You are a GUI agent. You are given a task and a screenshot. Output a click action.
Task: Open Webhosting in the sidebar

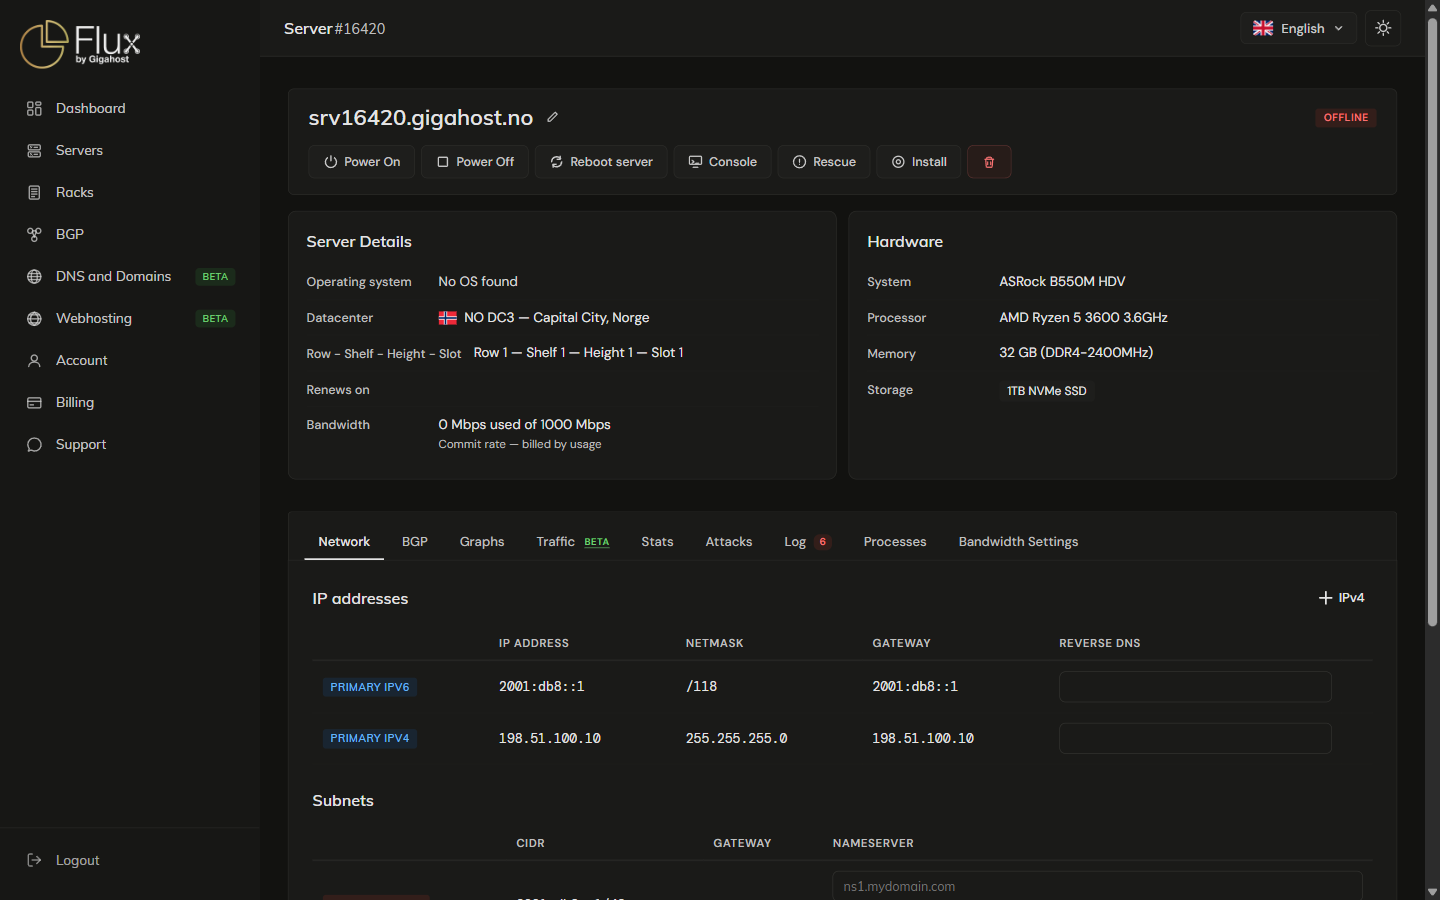click(x=130, y=318)
